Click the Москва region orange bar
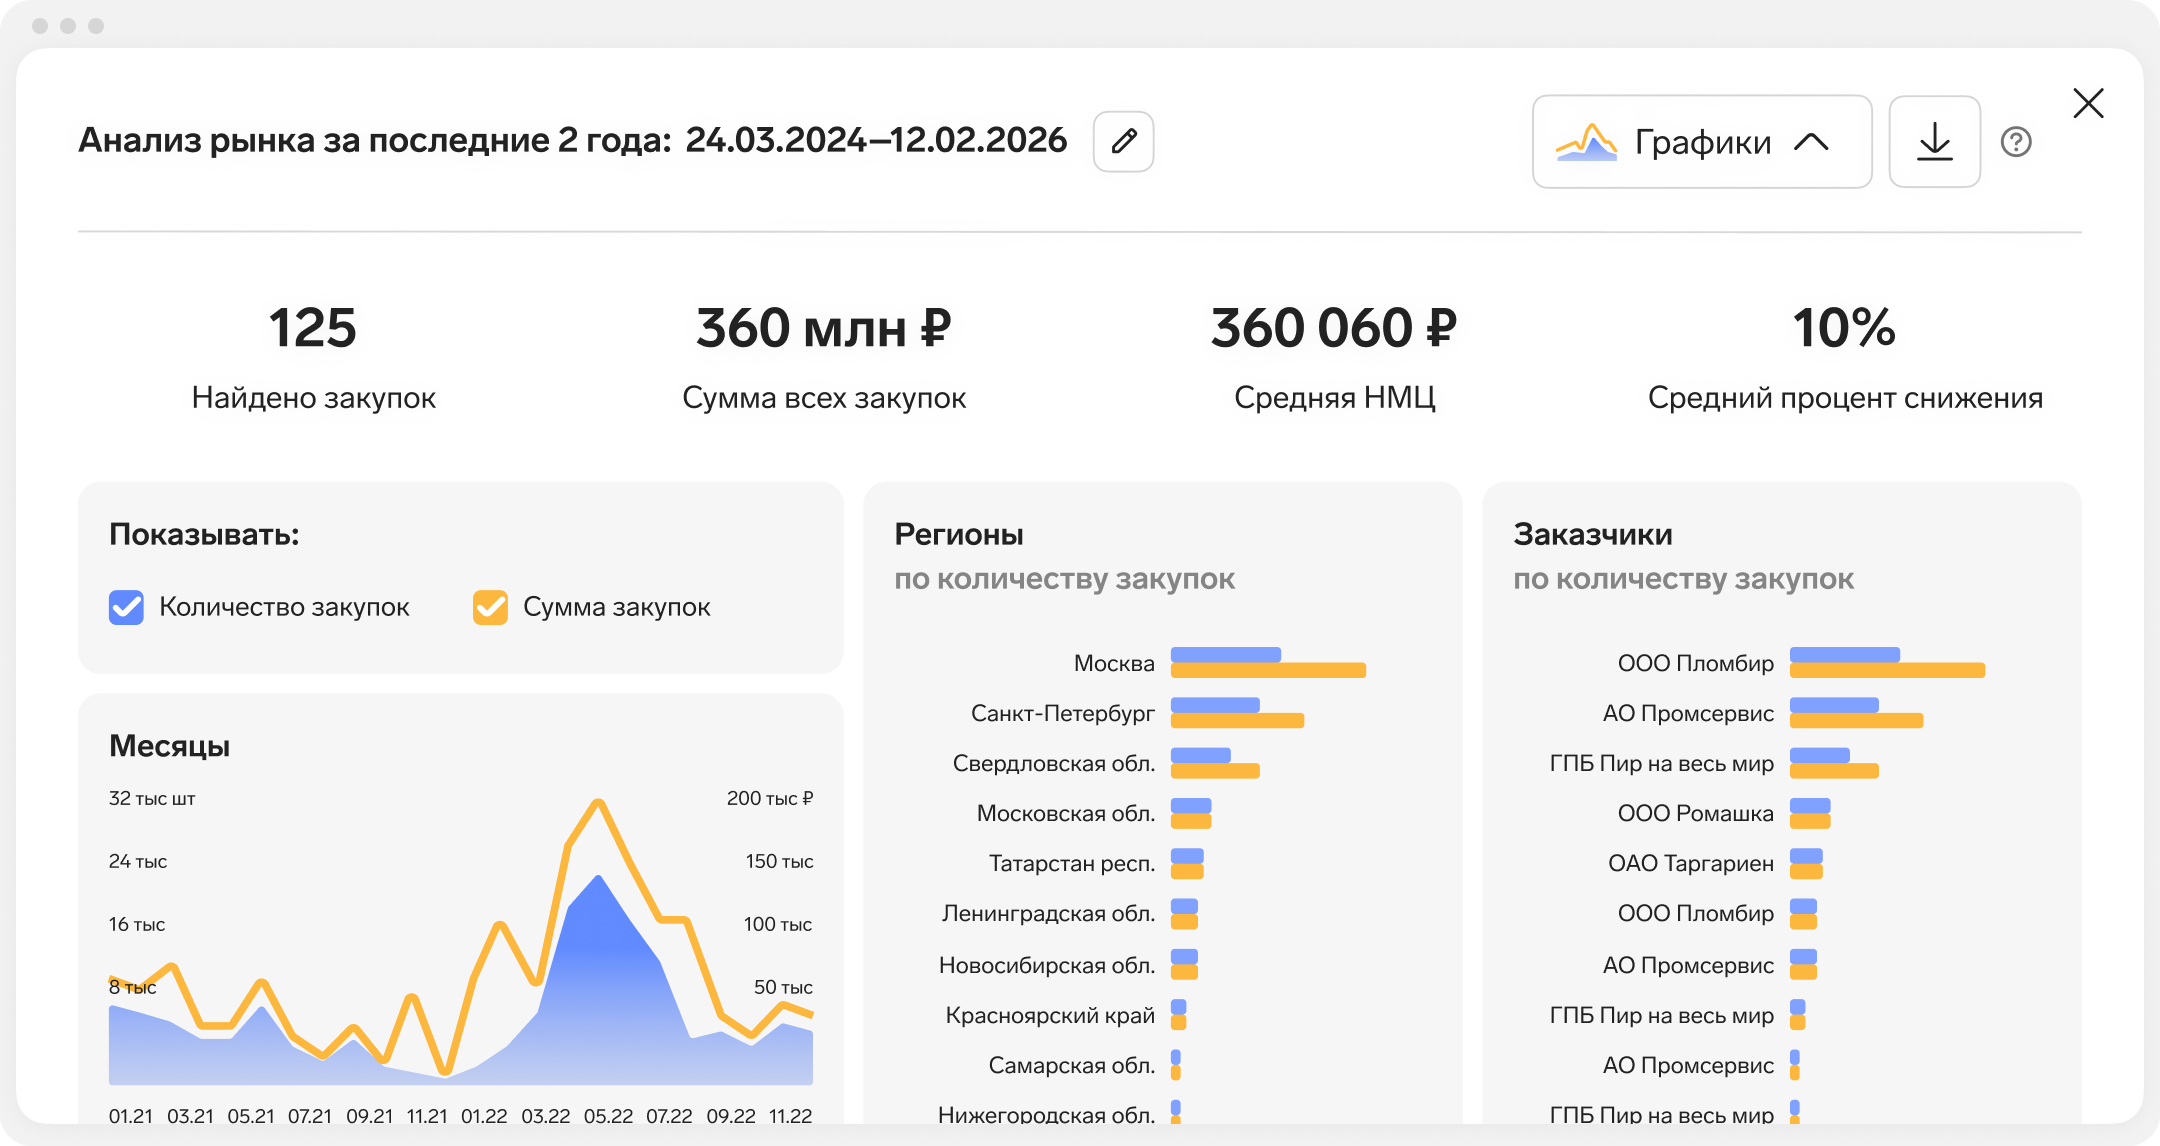The image size is (2160, 1146). tap(1268, 670)
